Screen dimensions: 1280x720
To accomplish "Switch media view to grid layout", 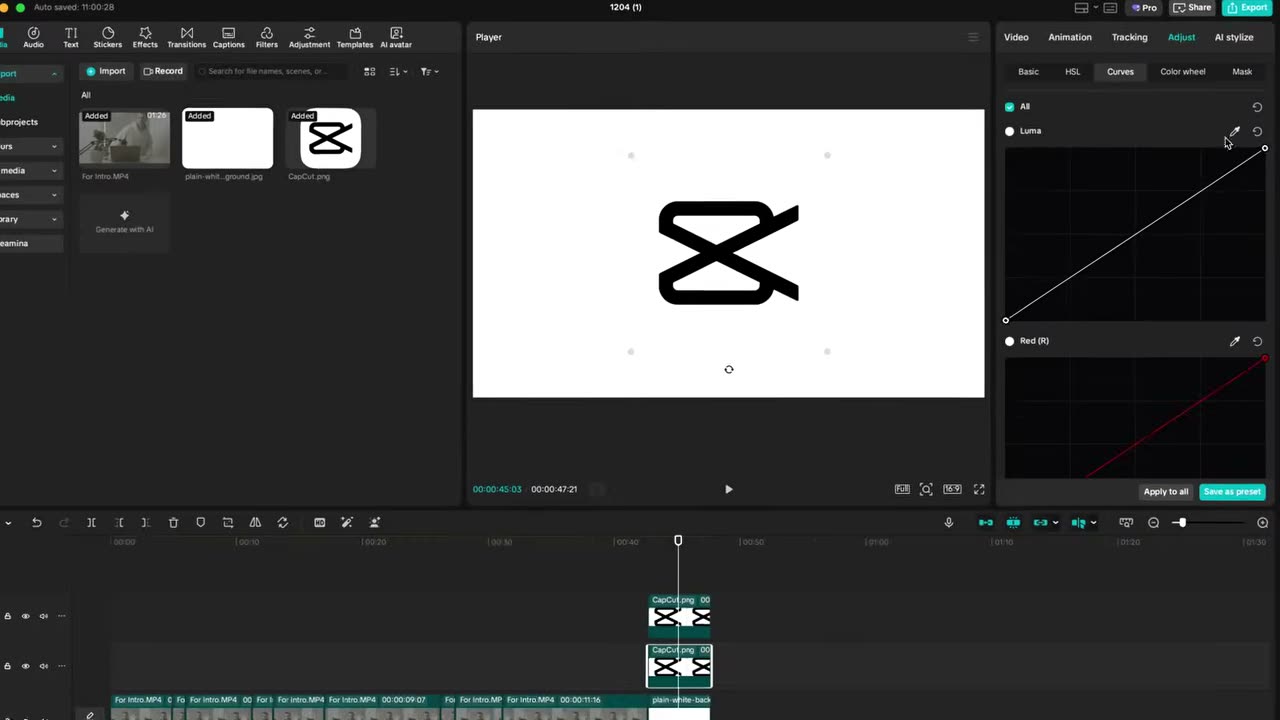I will coord(369,71).
